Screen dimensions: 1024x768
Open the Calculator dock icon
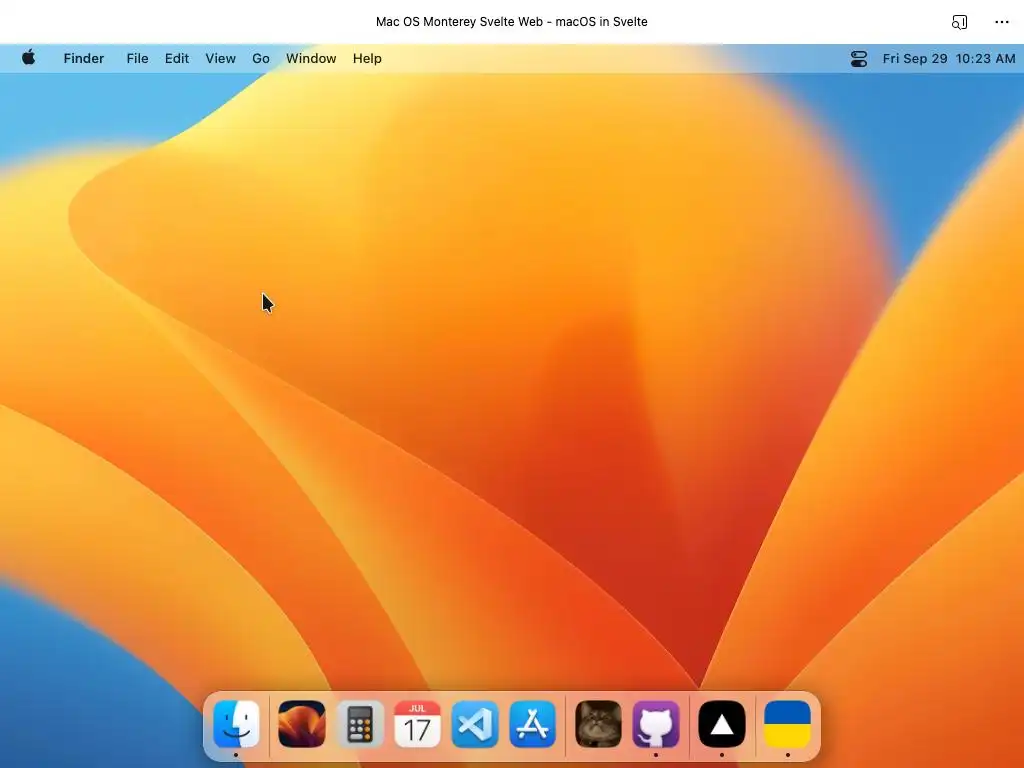(360, 724)
